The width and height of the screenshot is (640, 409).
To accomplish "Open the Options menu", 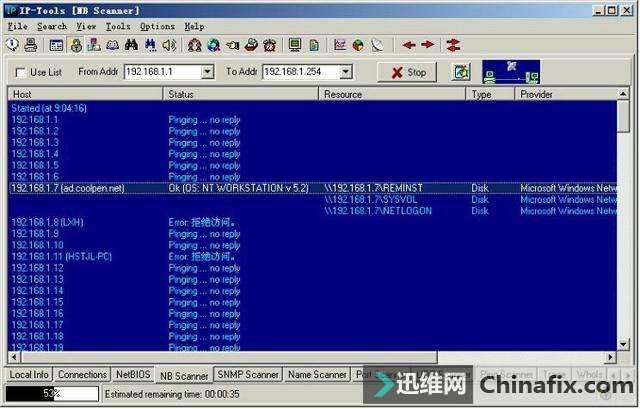I will pos(157,26).
